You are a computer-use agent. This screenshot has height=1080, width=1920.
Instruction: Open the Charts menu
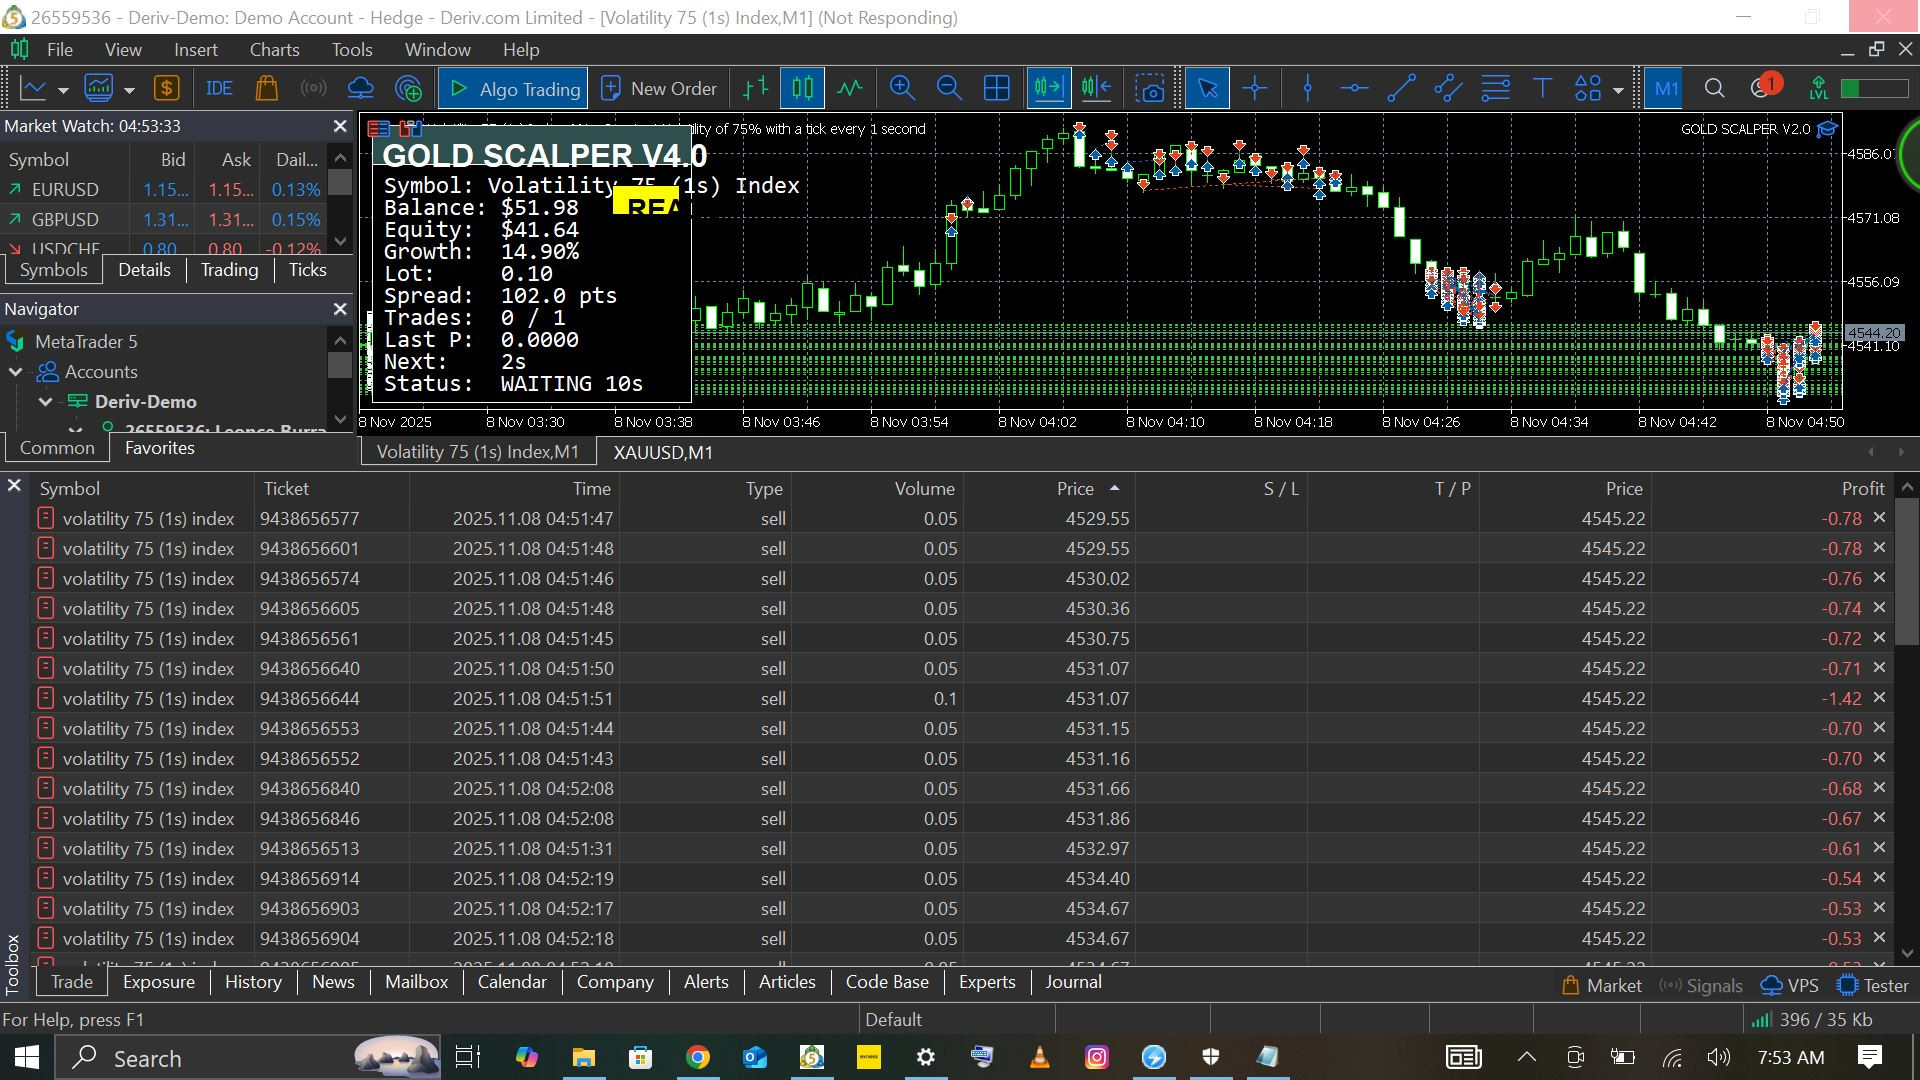274,50
